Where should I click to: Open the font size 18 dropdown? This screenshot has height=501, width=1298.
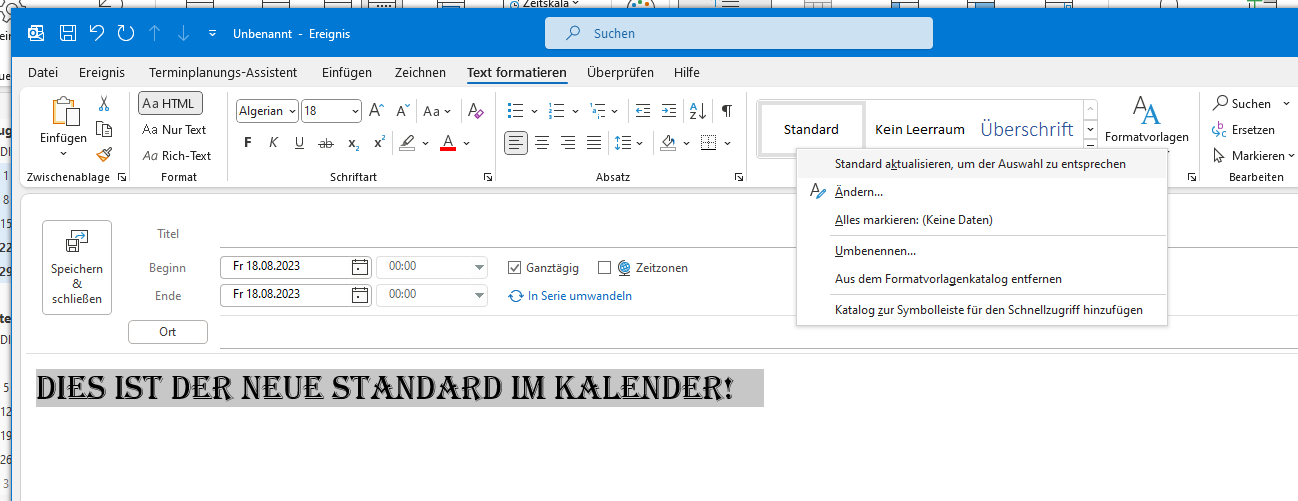(x=356, y=111)
